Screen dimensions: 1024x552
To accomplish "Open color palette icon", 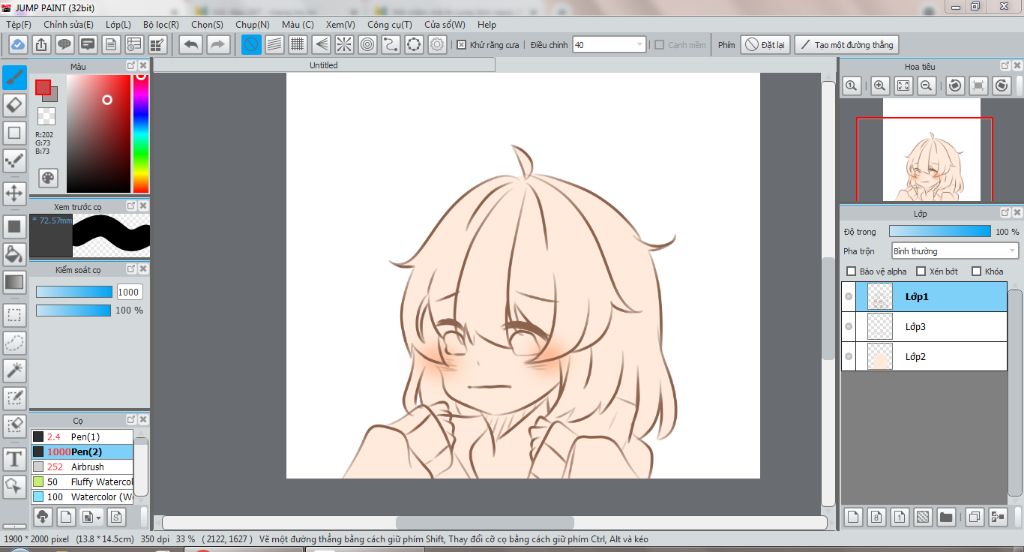I will [x=48, y=178].
